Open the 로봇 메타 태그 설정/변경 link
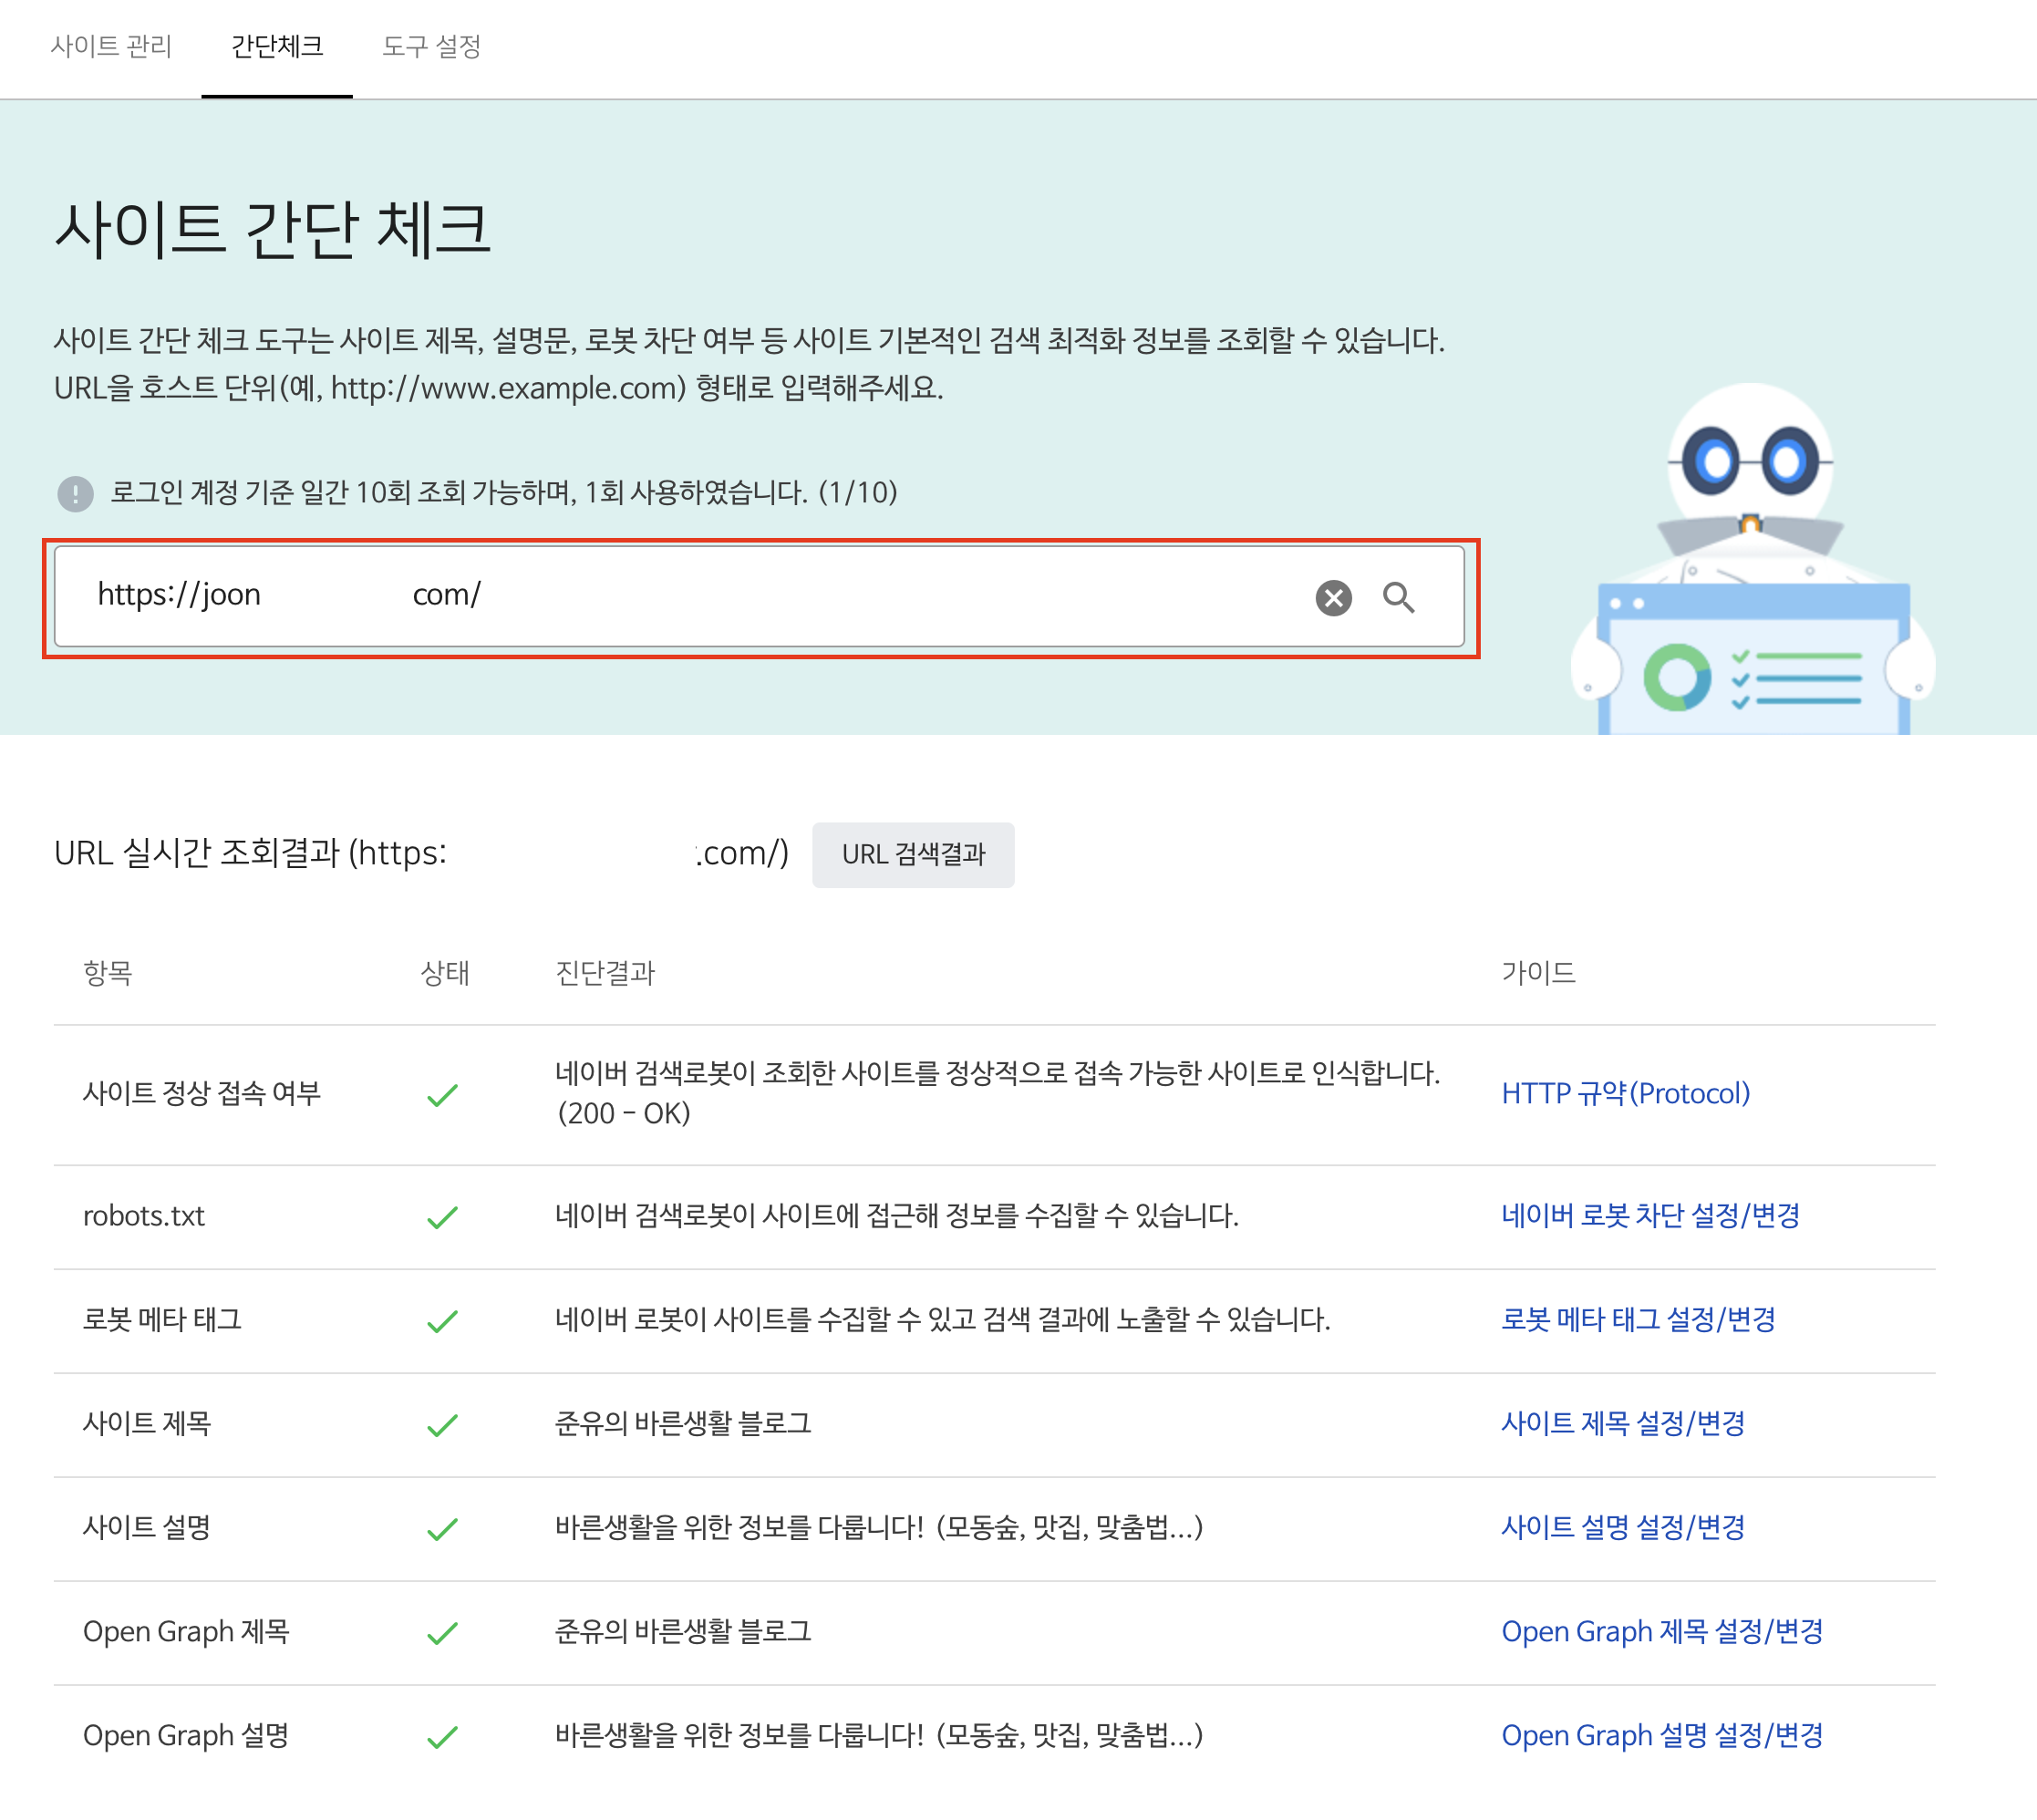 pos(1638,1319)
